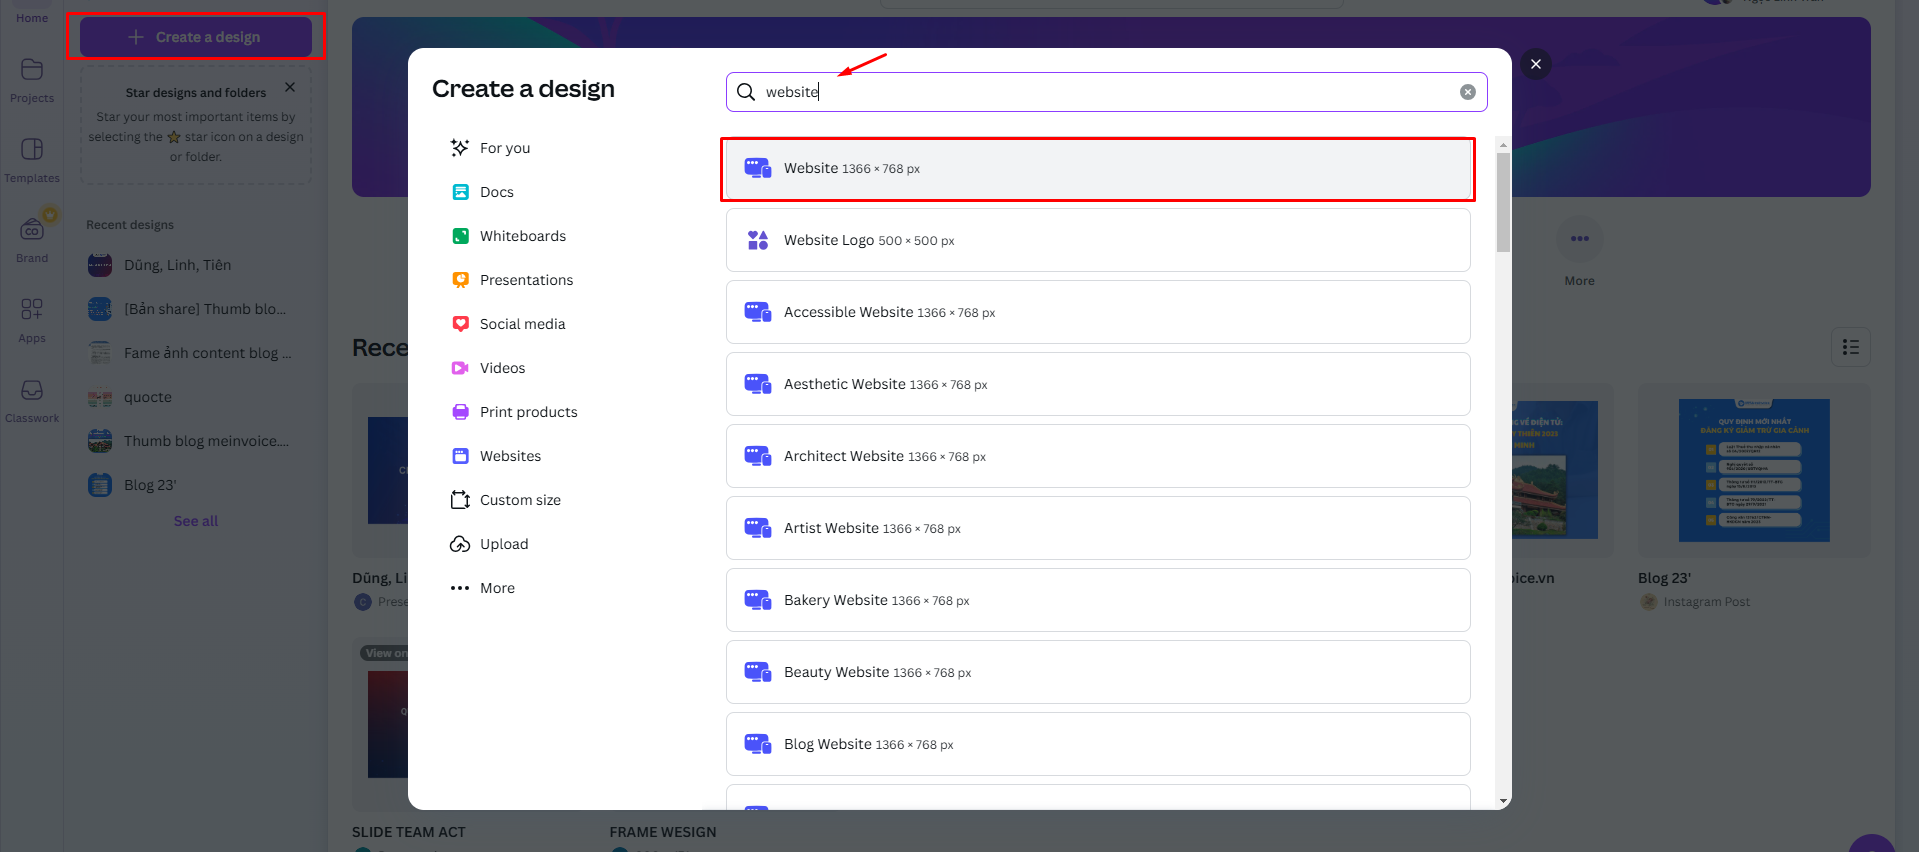1919x852 pixels.
Task: Click the search magnifier icon
Action: [746, 92]
